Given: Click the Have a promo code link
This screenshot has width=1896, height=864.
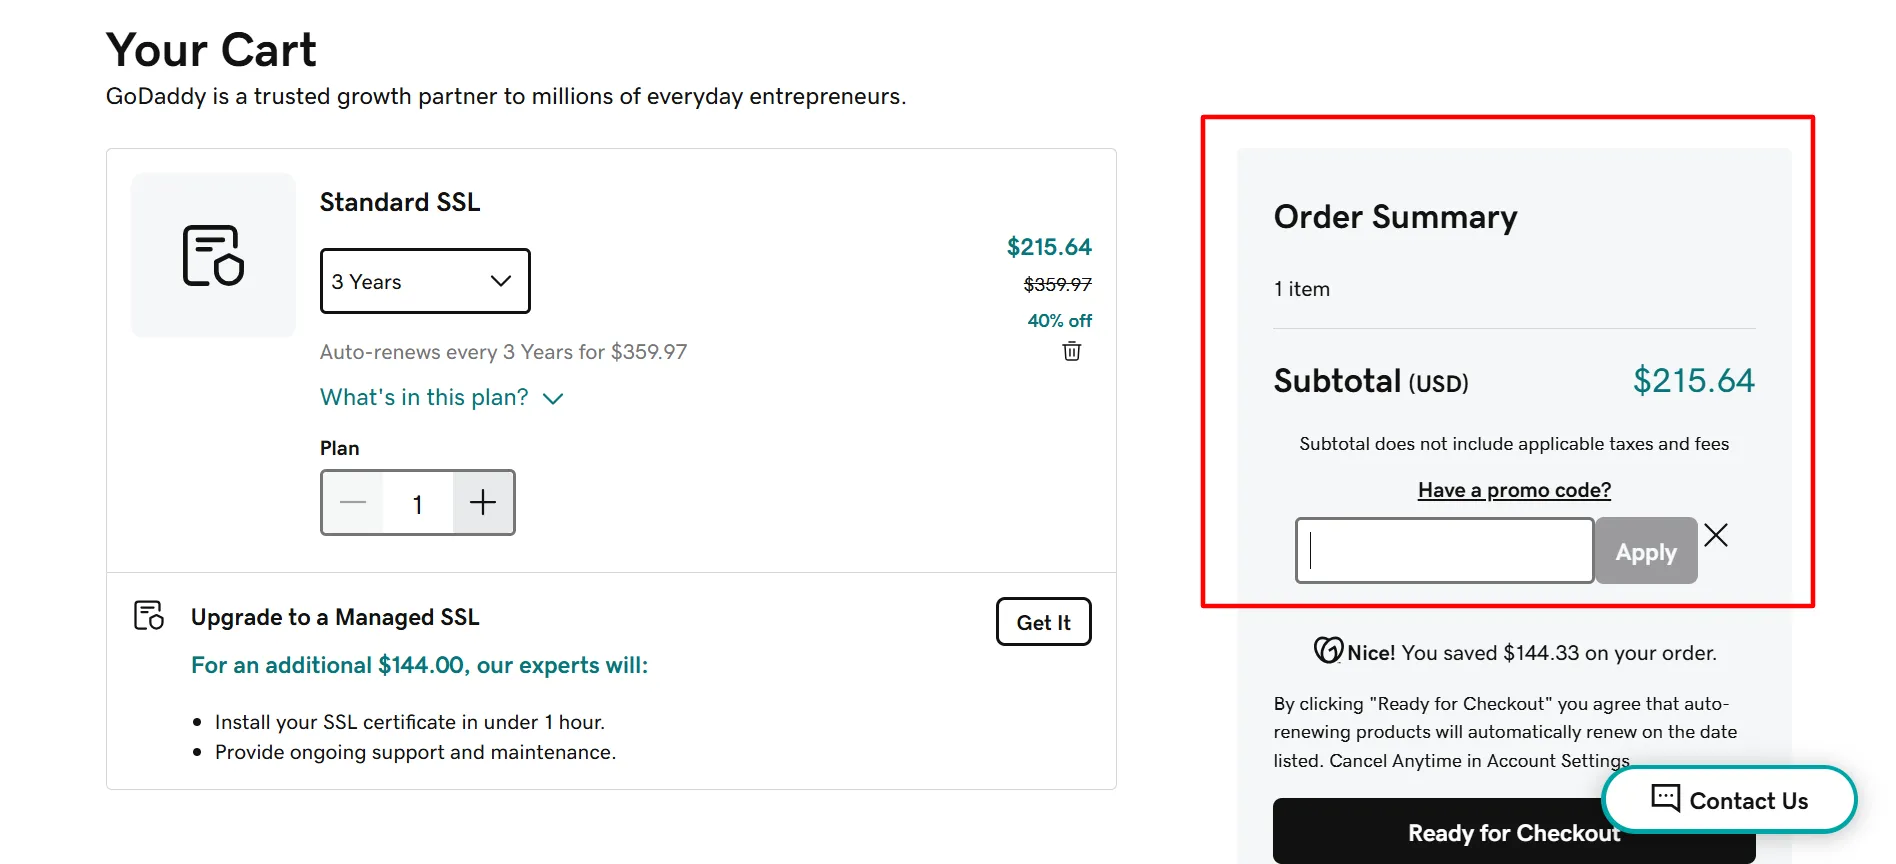Looking at the screenshot, I should point(1514,490).
